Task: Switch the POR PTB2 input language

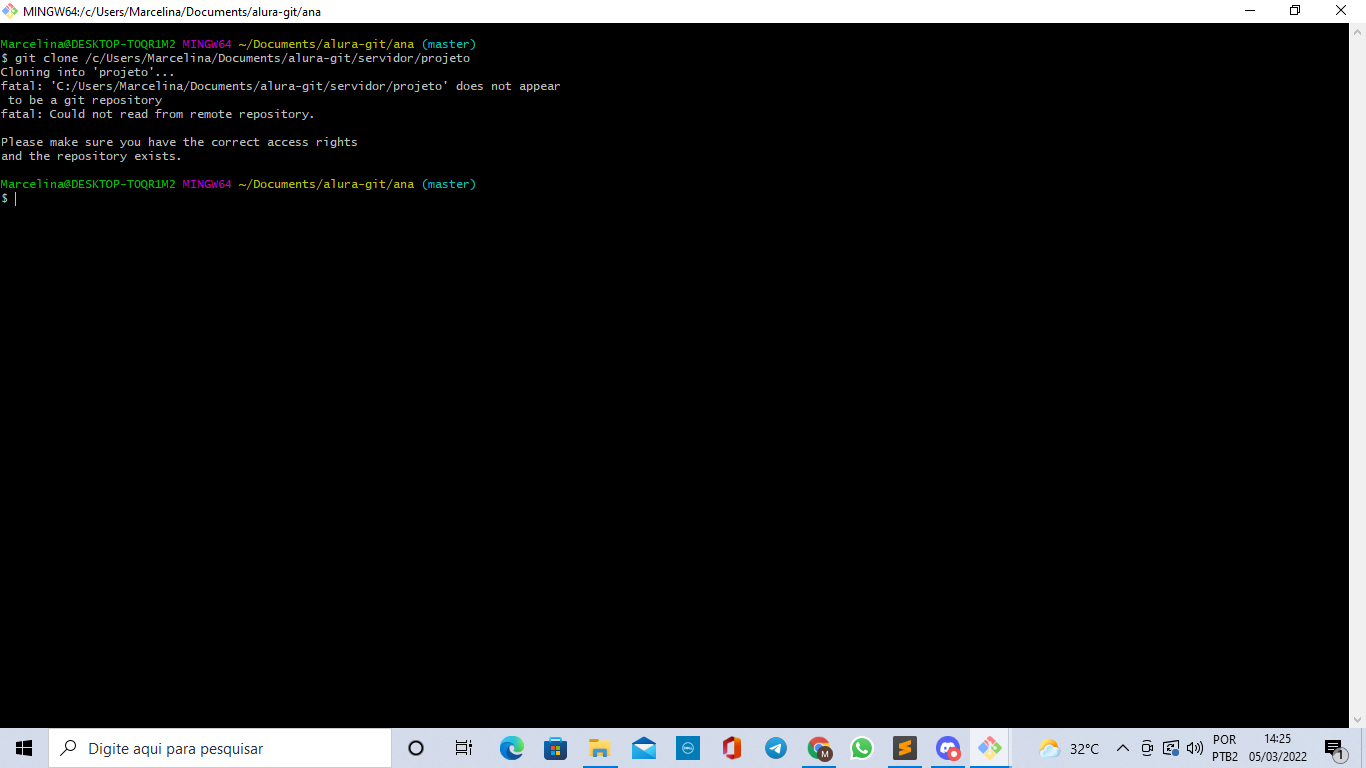Action: coord(1225,748)
